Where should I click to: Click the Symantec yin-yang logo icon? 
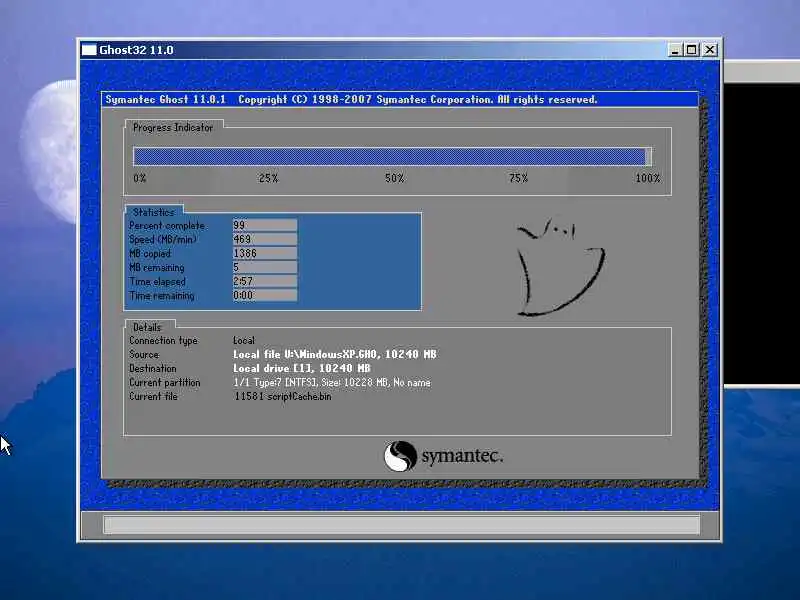[400, 456]
